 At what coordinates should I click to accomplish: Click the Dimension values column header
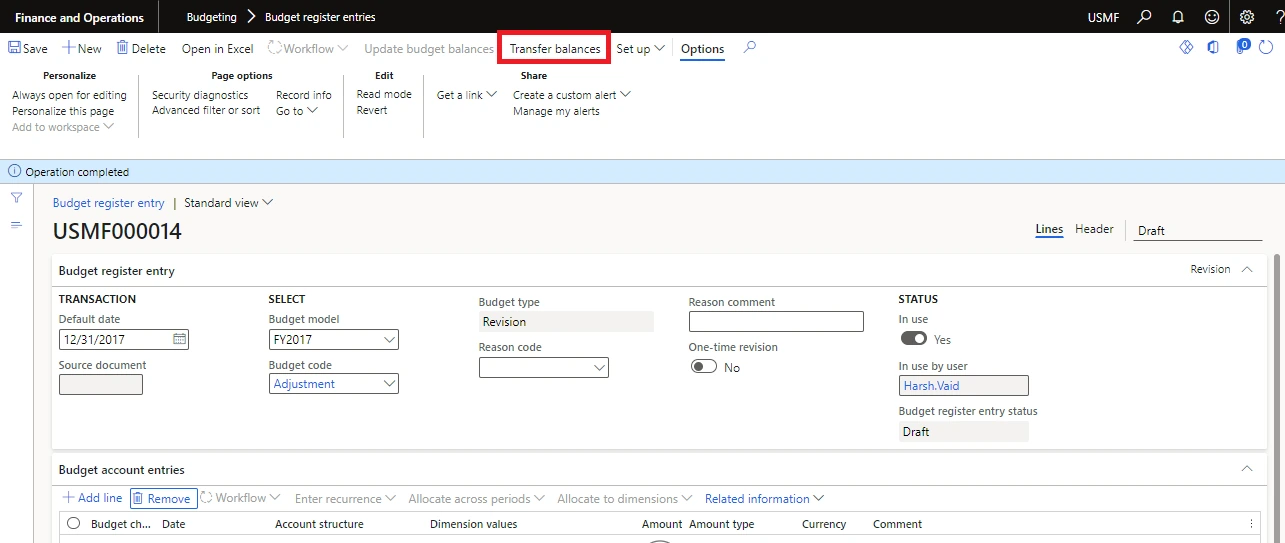coord(473,524)
